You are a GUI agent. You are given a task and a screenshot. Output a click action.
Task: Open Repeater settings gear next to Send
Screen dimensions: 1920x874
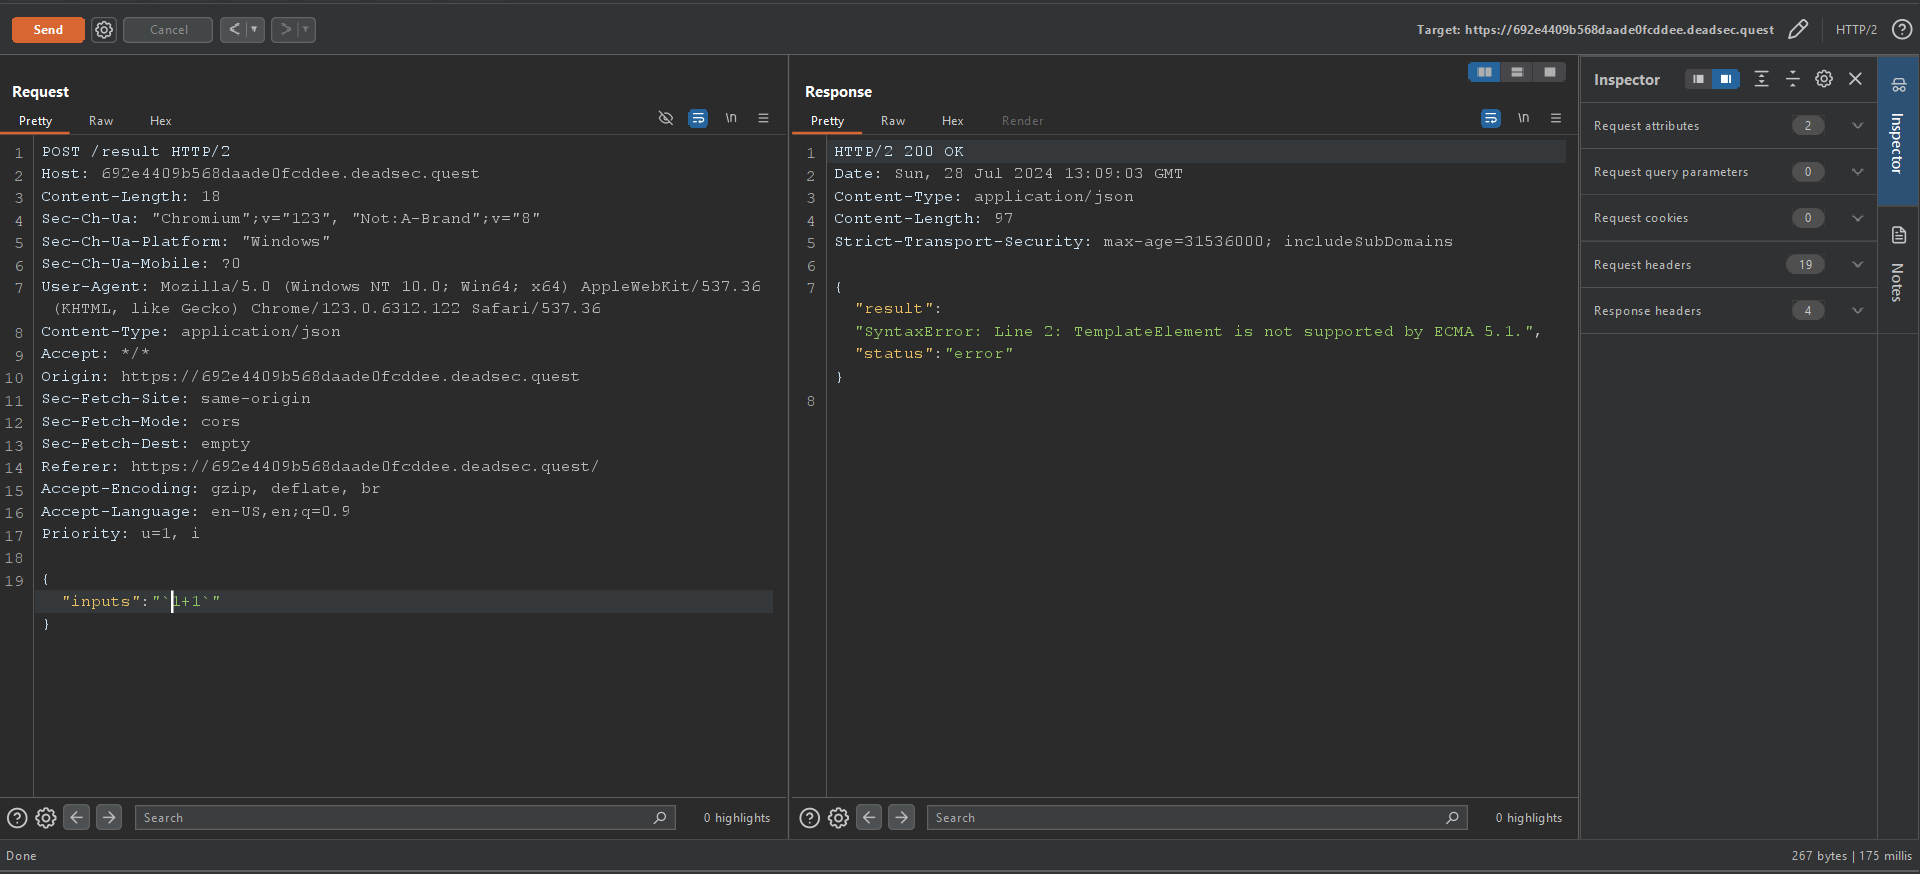[x=104, y=30]
